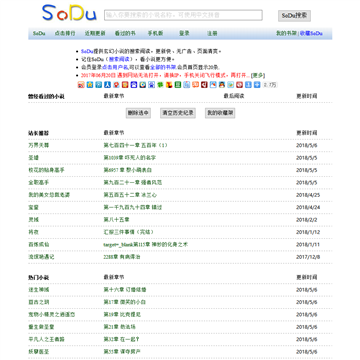This screenshot has width=360, height=360.
Task: Open hot novel chapter 第32章 在一起？
Action: point(121,339)
